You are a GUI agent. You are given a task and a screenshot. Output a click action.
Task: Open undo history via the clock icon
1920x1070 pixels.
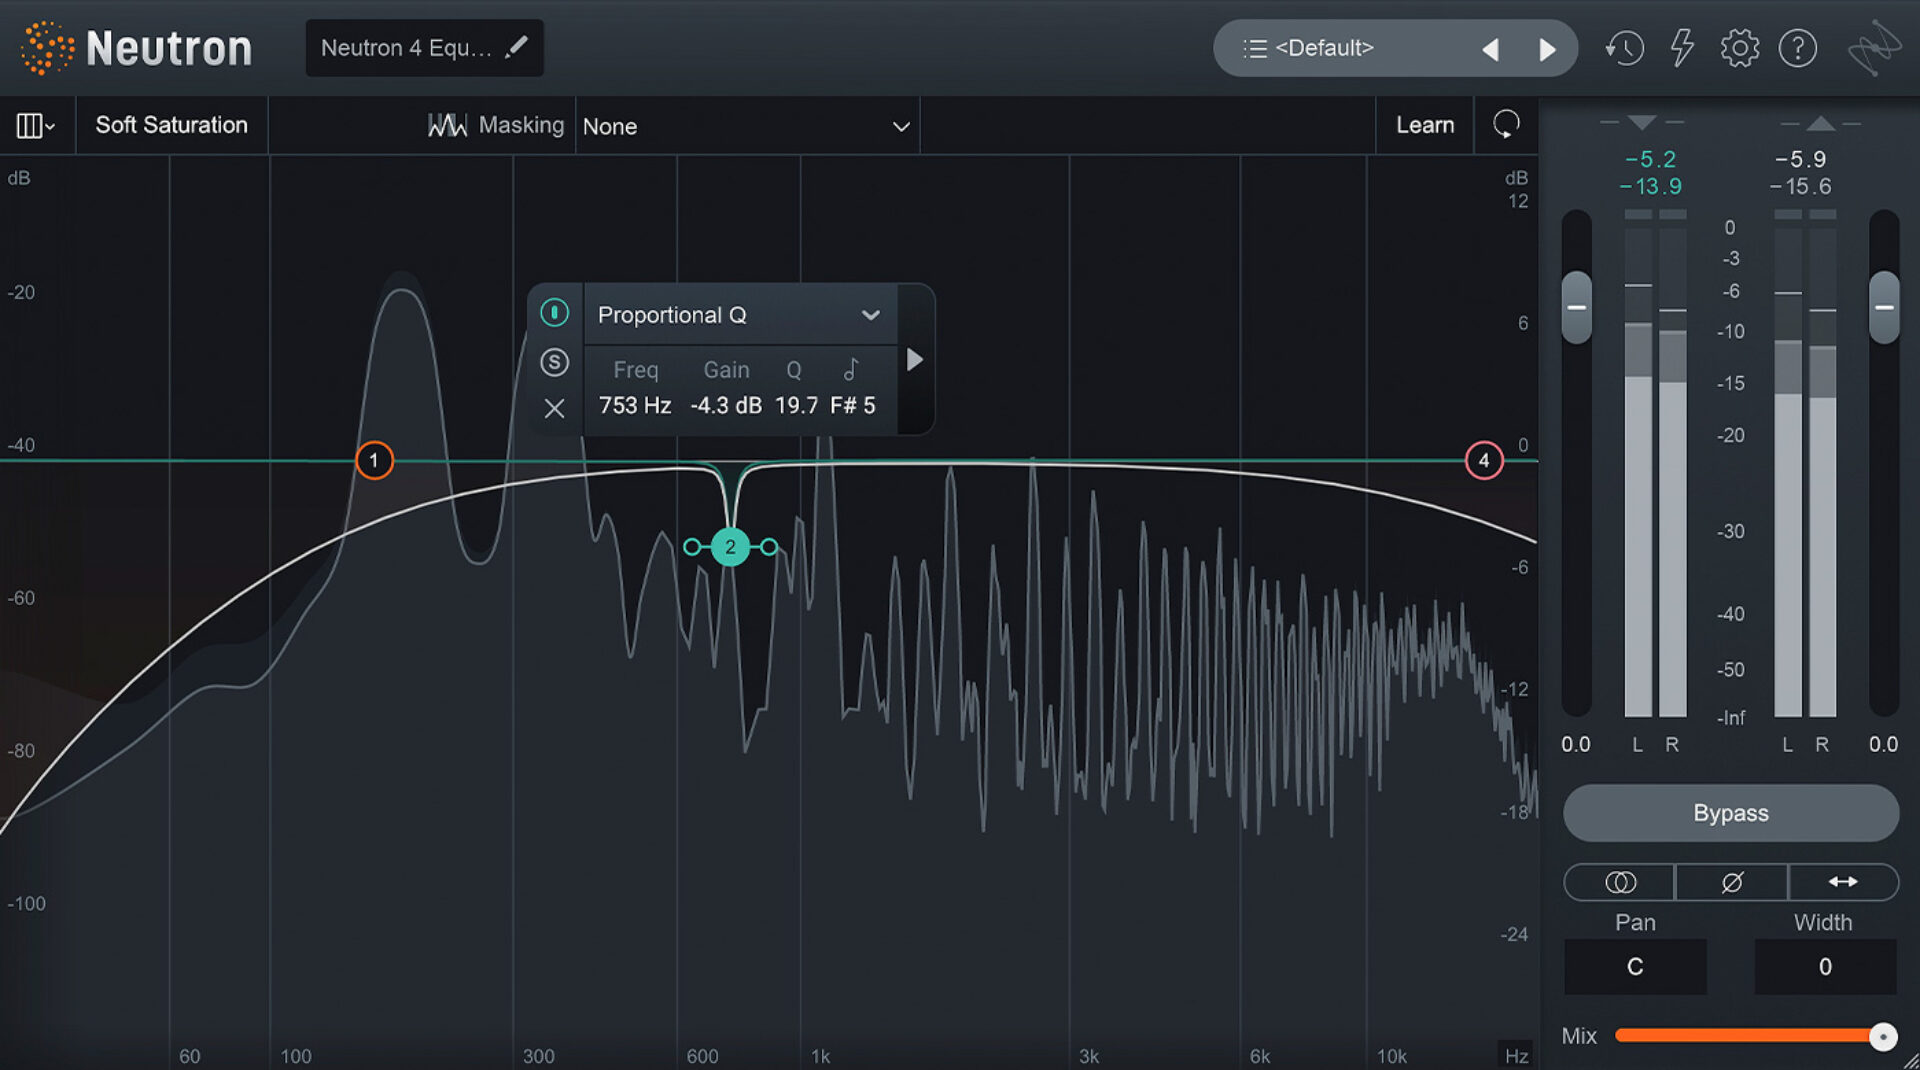point(1624,47)
